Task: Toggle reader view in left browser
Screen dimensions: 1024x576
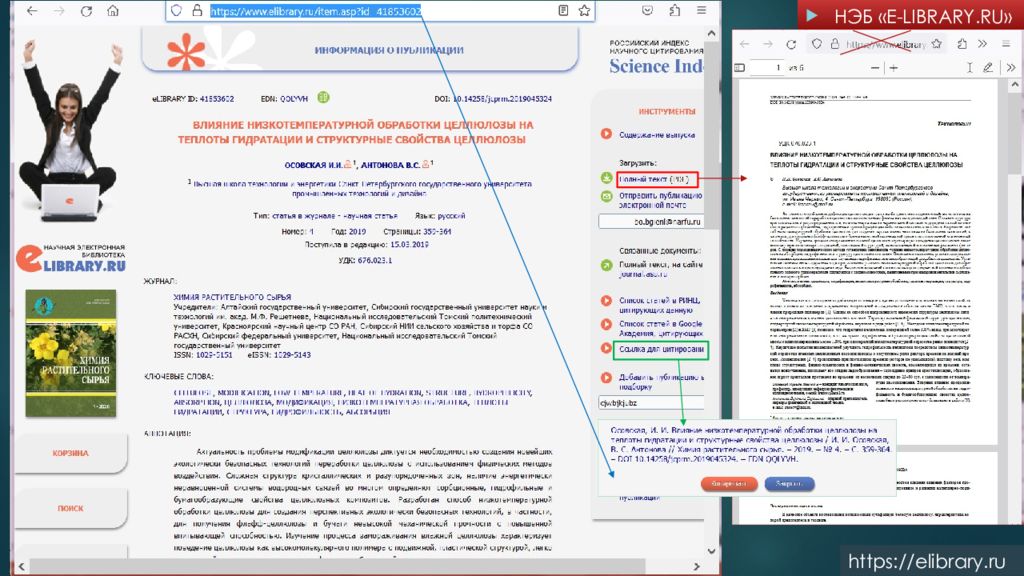Action: click(x=564, y=10)
